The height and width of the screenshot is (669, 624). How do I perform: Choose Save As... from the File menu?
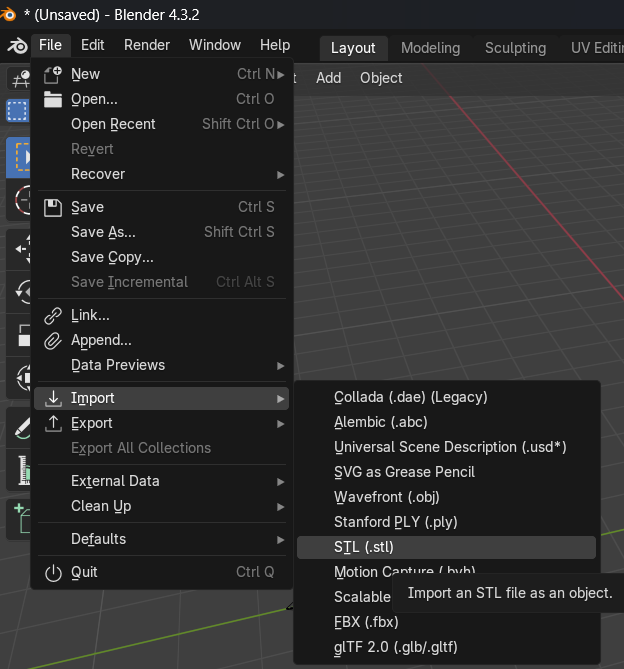coord(161,232)
